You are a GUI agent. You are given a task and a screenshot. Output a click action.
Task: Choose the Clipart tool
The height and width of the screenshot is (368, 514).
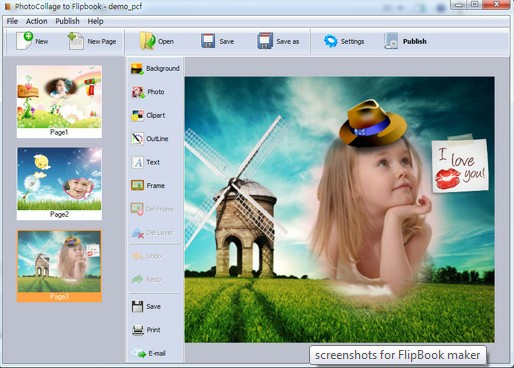(x=148, y=115)
